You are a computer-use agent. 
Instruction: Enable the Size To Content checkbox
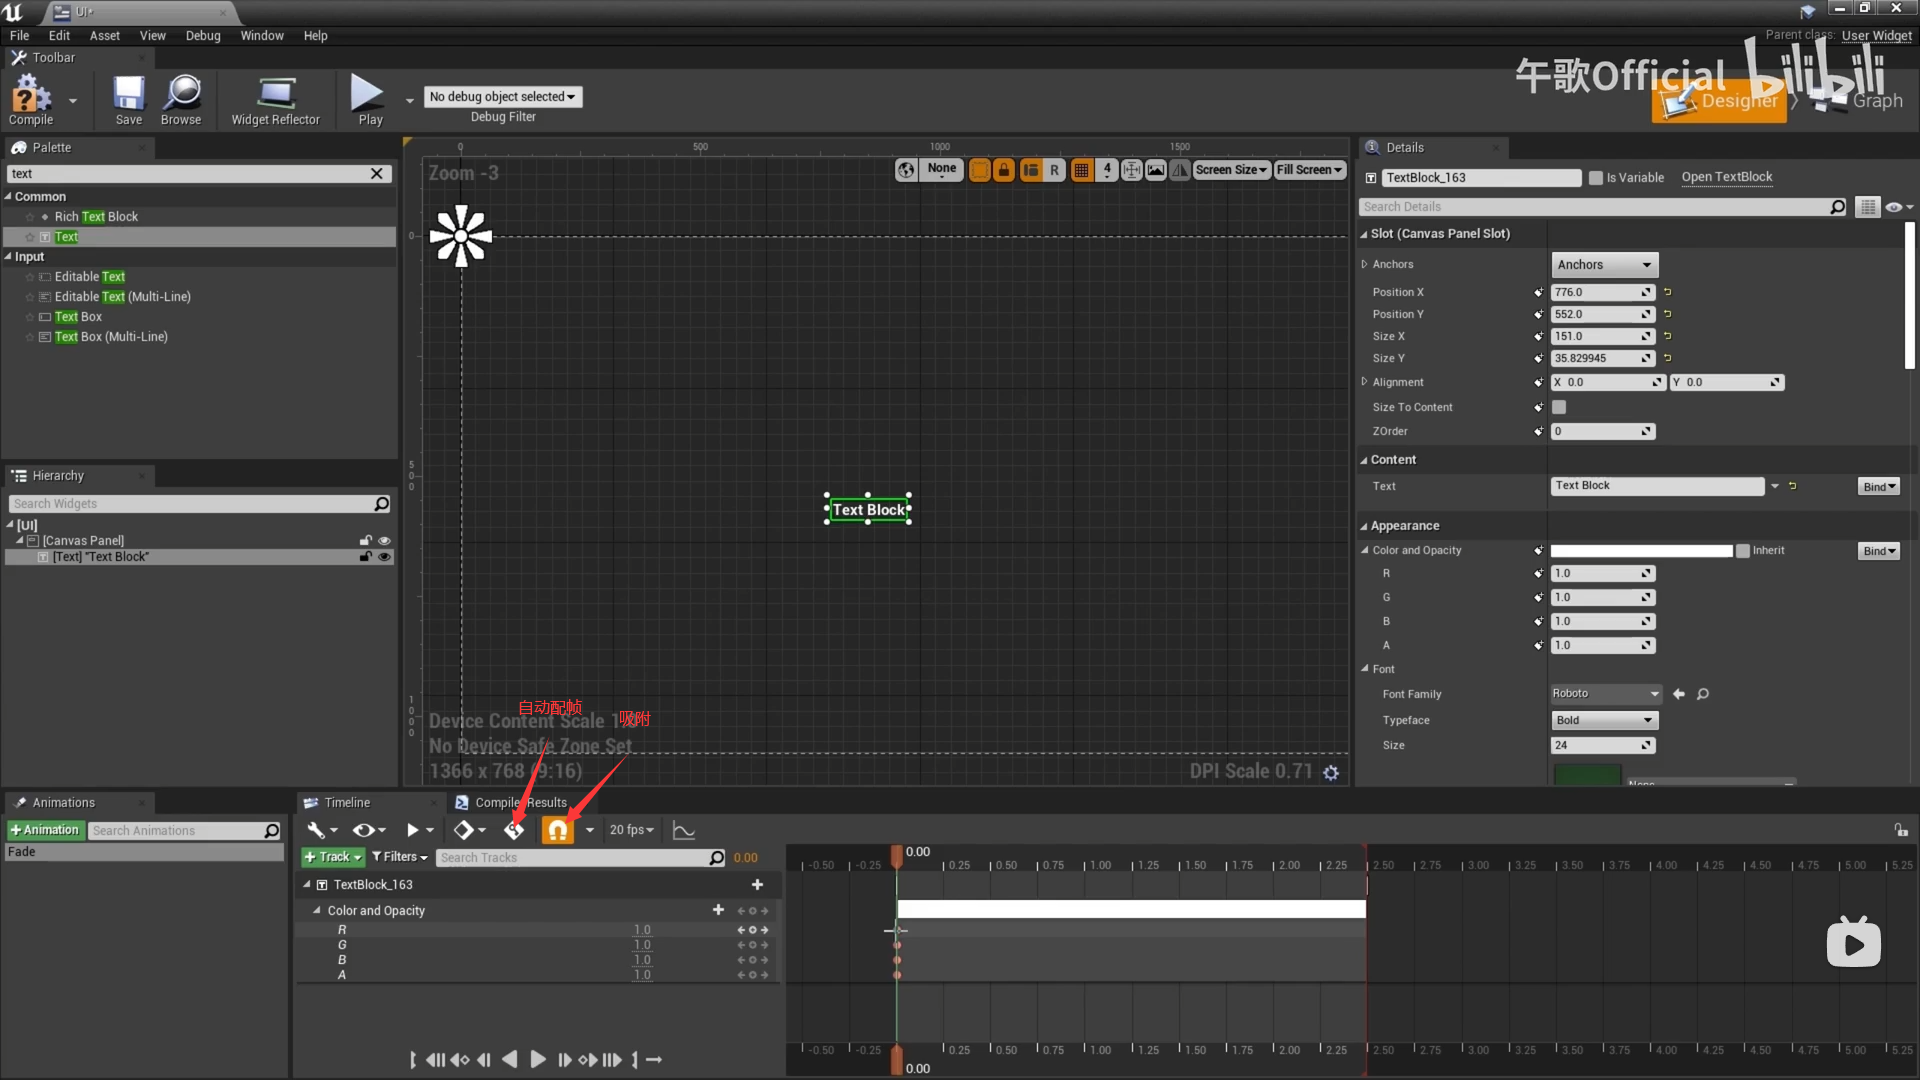tap(1559, 407)
